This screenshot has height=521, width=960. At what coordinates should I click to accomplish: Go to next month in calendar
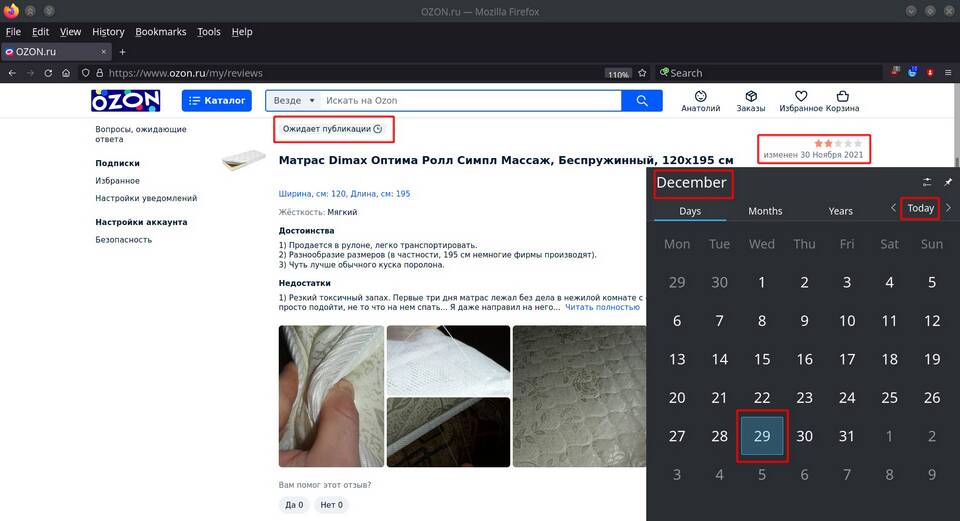tap(948, 208)
